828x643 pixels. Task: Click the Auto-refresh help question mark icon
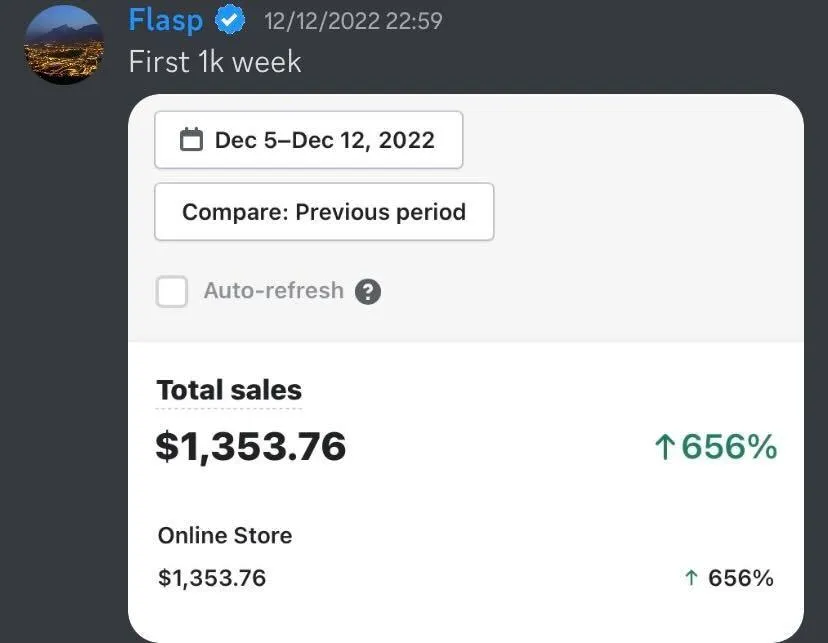(x=368, y=292)
